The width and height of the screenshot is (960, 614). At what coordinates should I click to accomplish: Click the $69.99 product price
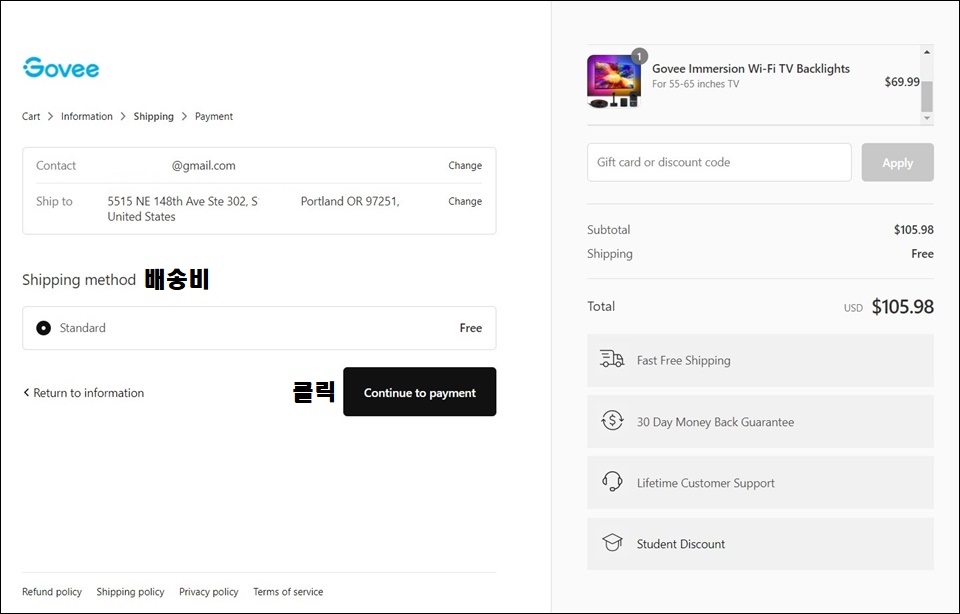coord(902,81)
